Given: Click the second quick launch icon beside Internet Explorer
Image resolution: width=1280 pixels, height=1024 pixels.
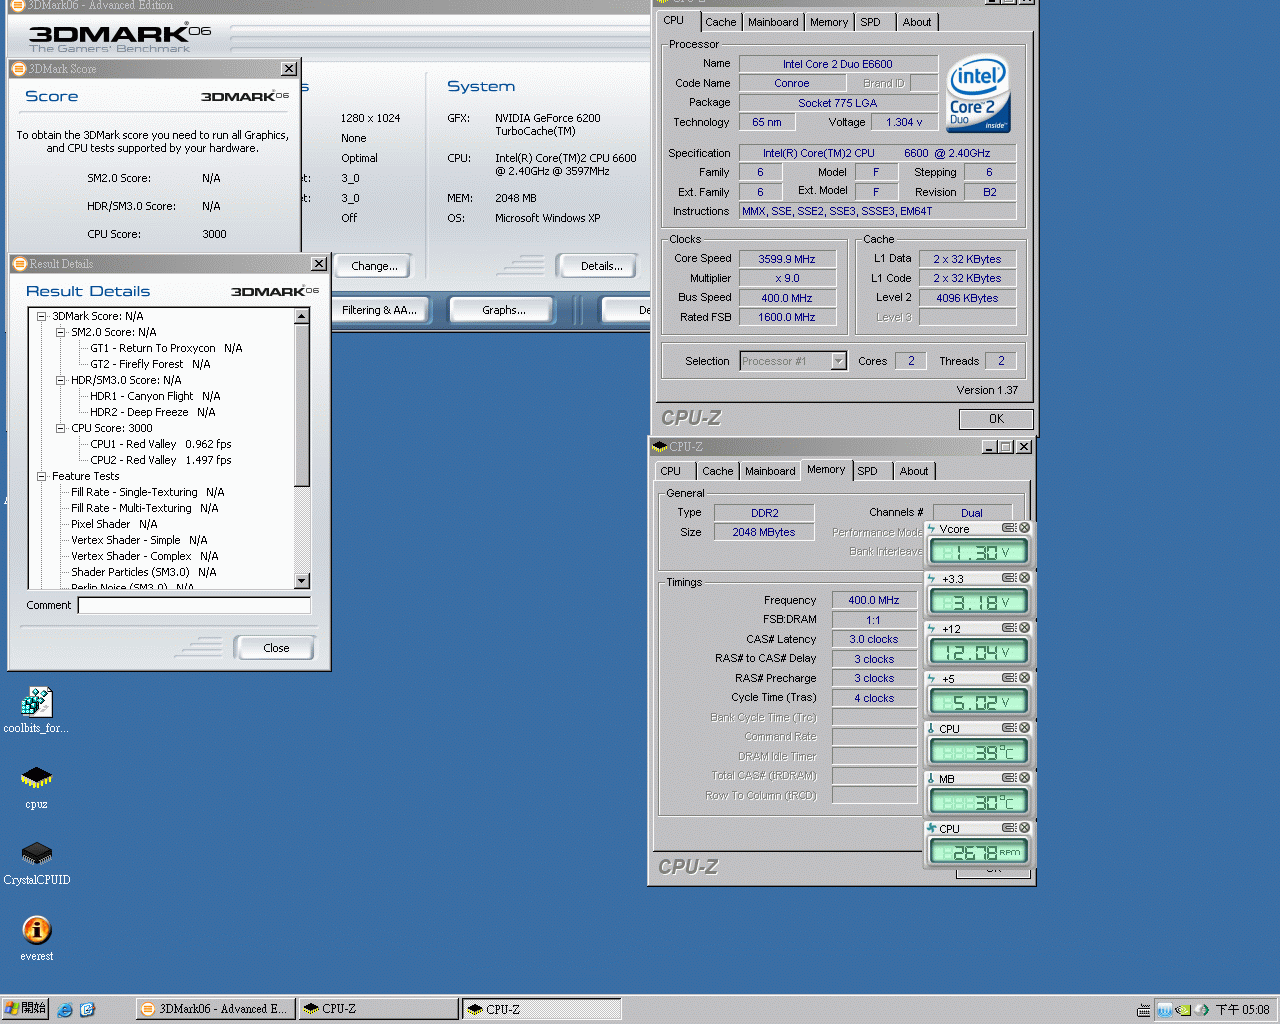Looking at the screenshot, I should [87, 1010].
